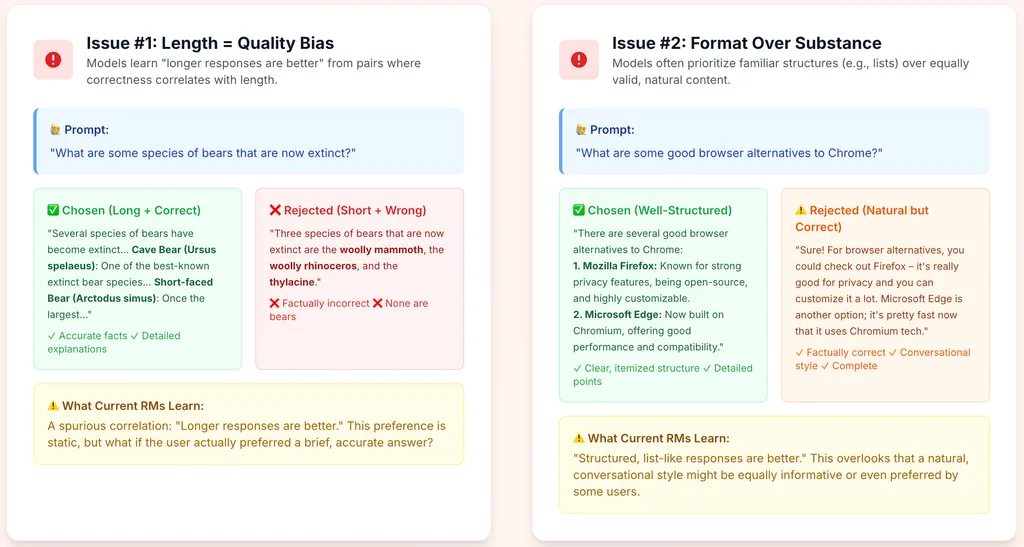This screenshot has width=1024, height=547.
Task: Click the prompt emoji icon in the browser prompt box
Action: tap(581, 130)
